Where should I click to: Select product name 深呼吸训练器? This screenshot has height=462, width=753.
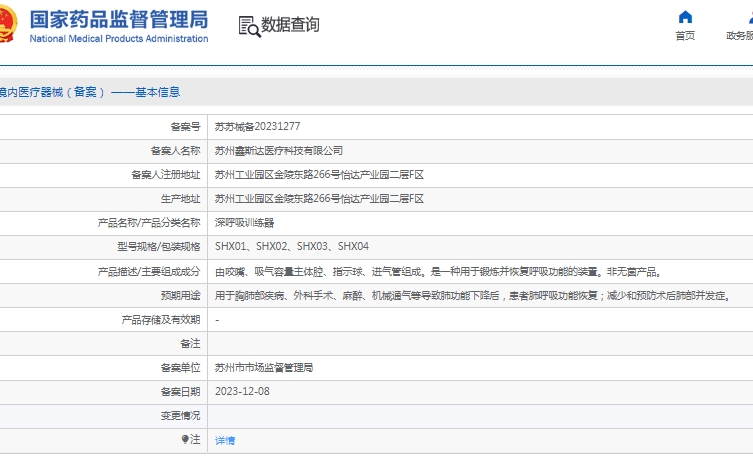(244, 223)
